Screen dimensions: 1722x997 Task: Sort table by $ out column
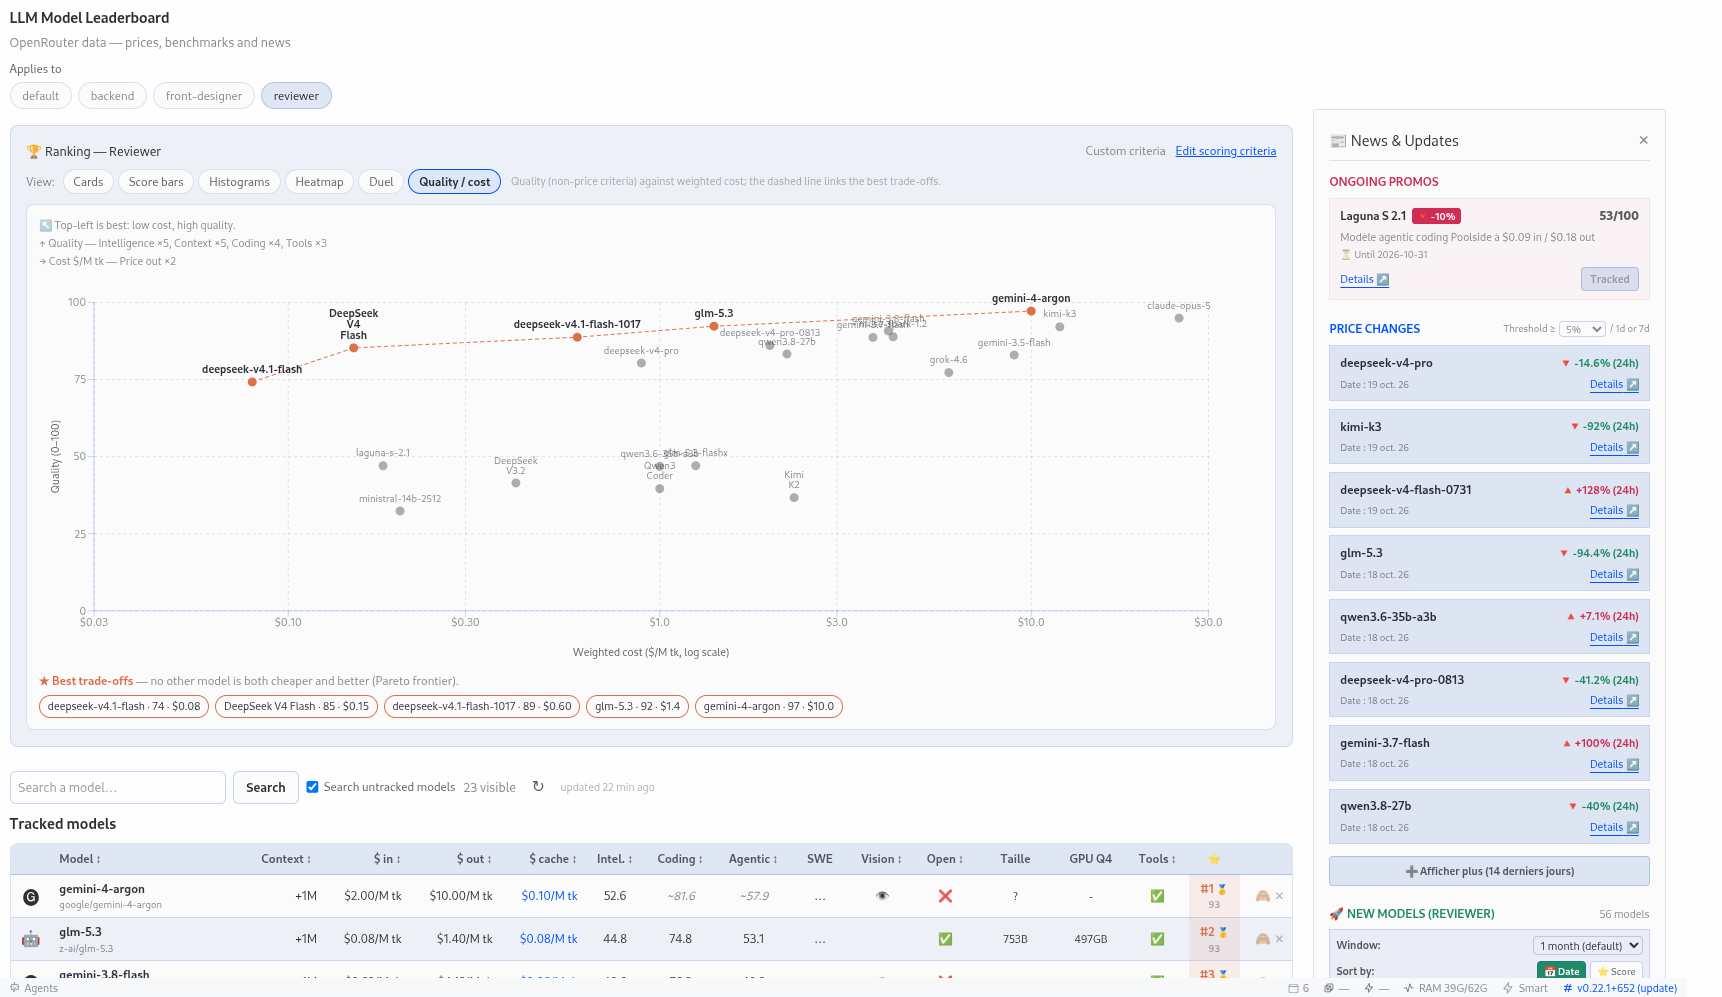point(474,859)
